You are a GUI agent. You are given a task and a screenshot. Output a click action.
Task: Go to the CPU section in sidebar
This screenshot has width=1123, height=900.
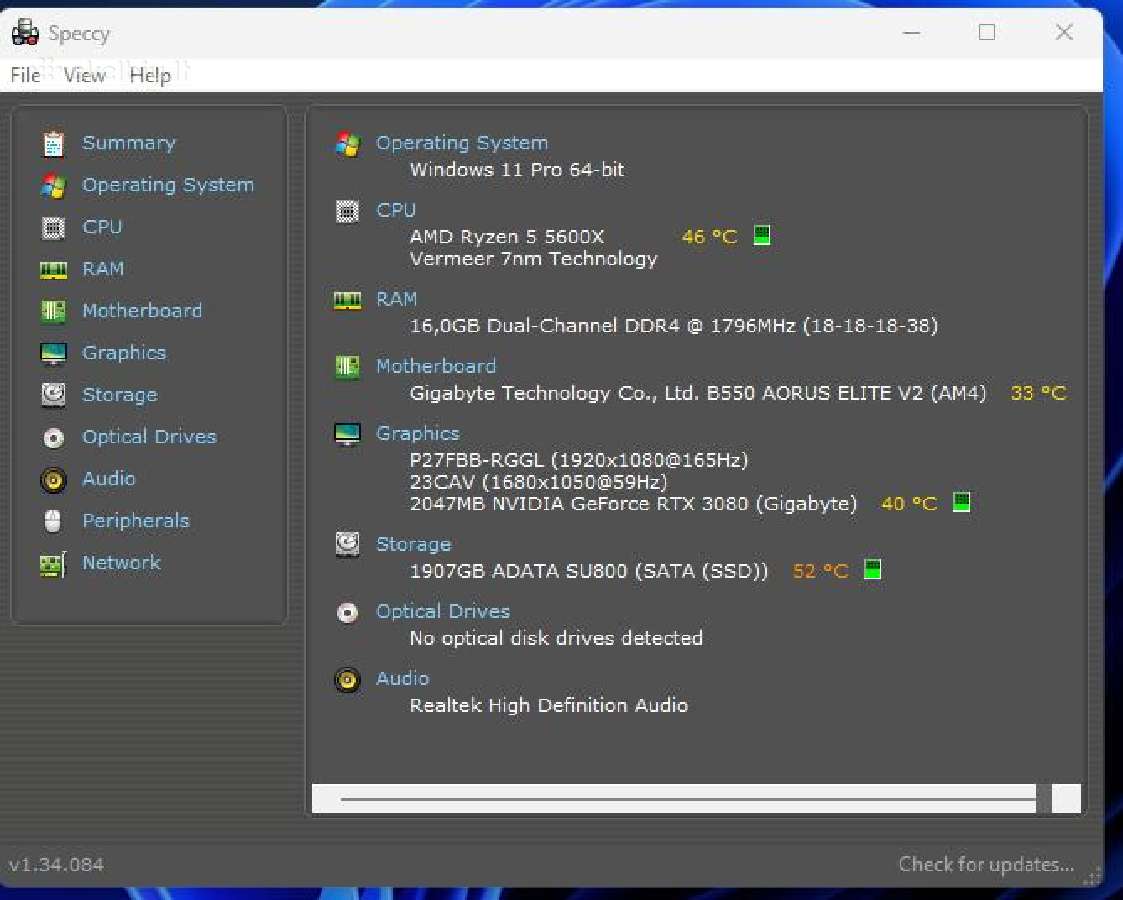coord(102,227)
